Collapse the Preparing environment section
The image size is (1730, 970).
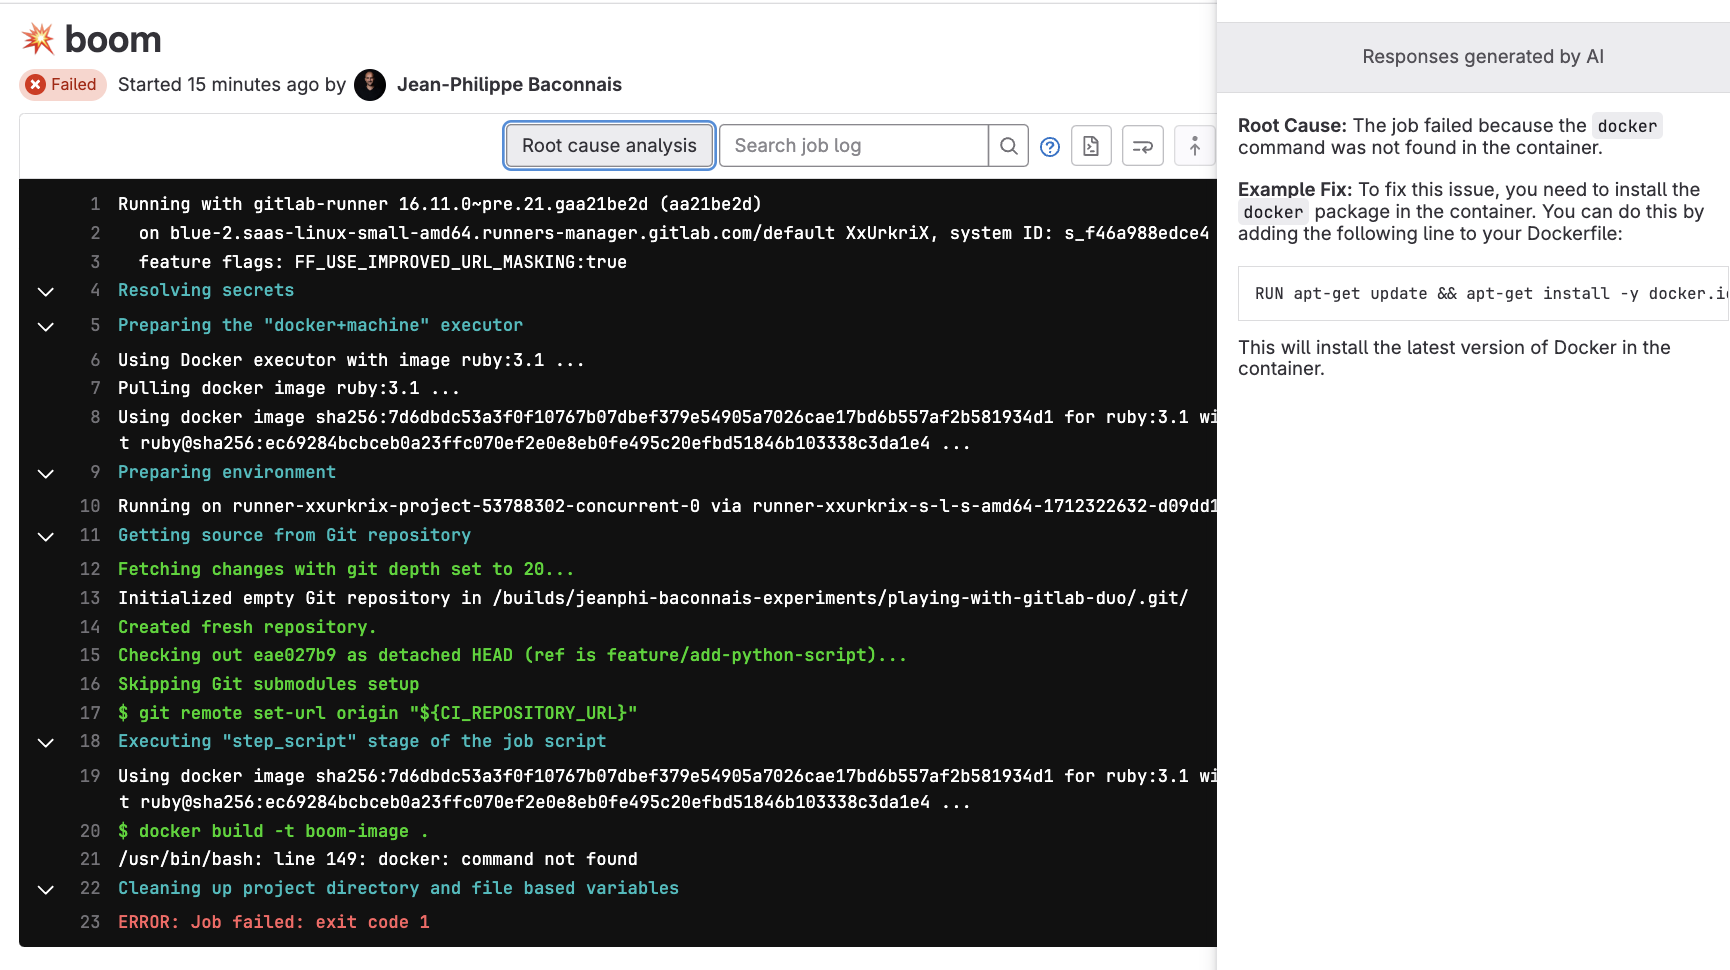(46, 474)
